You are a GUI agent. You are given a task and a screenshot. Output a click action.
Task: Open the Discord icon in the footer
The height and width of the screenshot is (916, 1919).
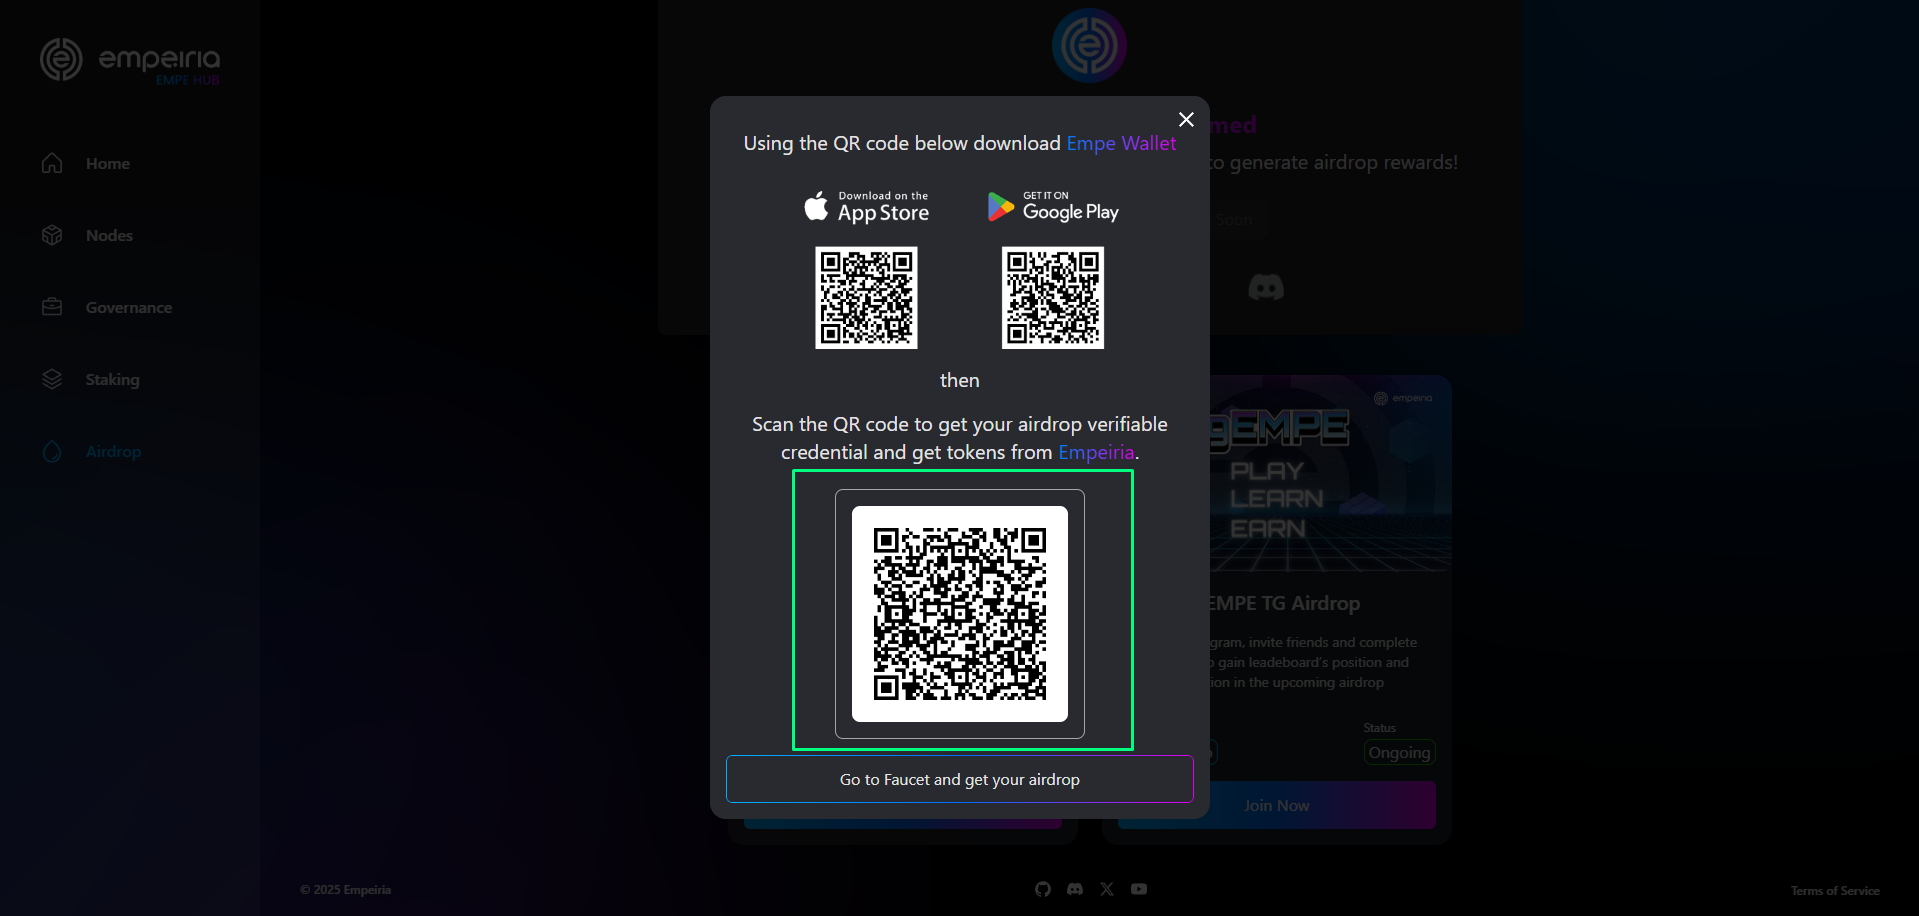click(x=1075, y=889)
